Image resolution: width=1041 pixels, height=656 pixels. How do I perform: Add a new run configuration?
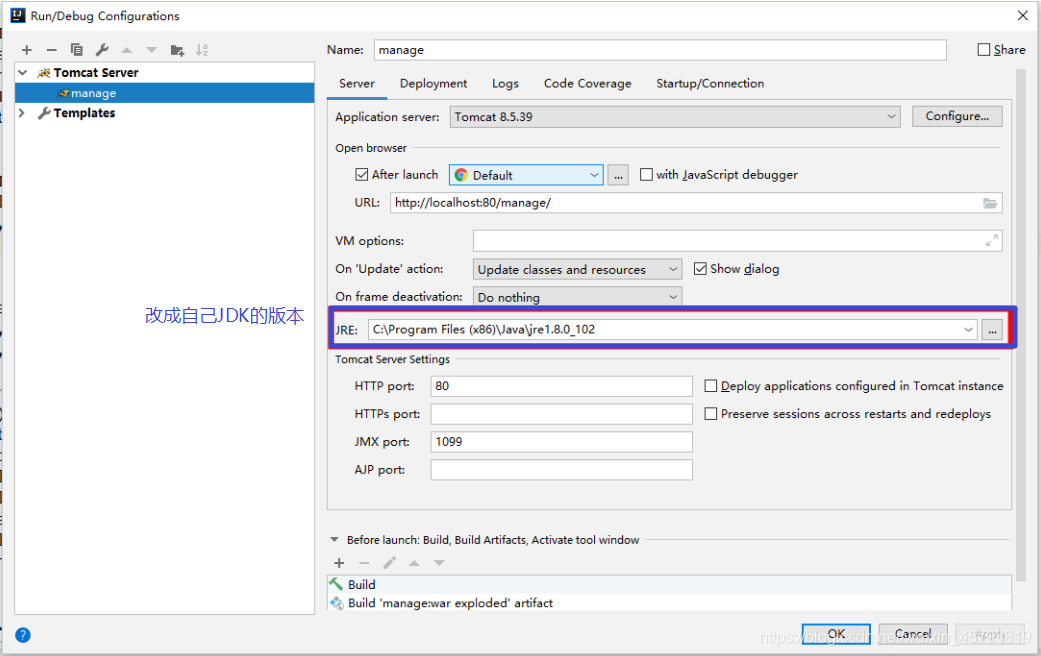[x=26, y=49]
